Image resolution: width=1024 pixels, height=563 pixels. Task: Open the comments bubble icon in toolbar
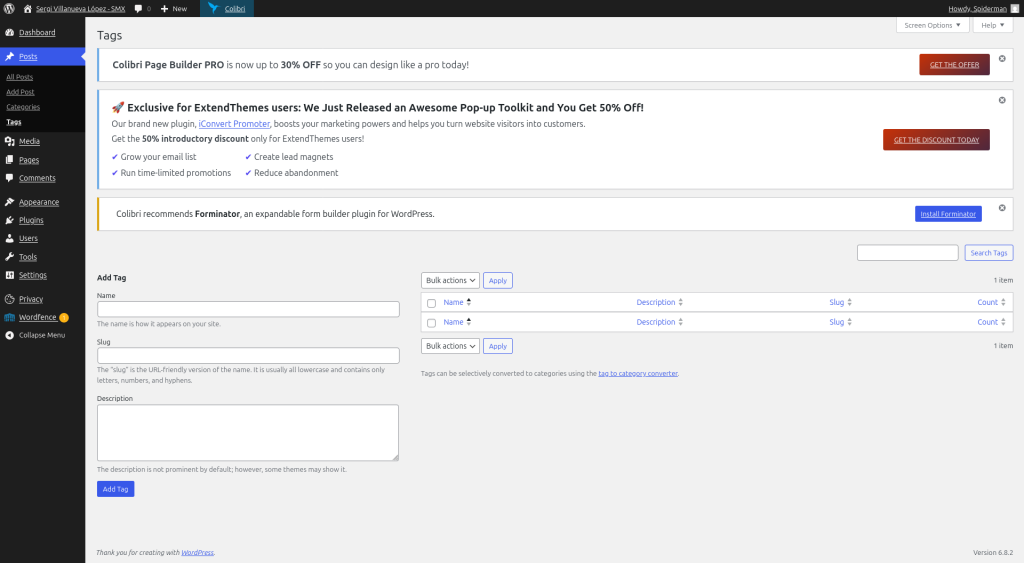pos(138,8)
